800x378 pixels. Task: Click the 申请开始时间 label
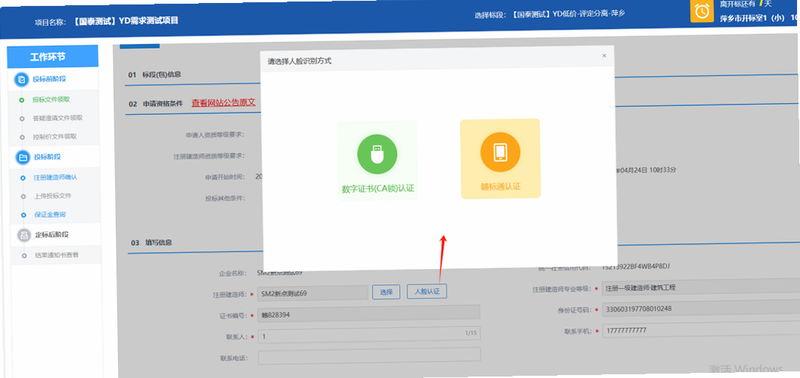click(224, 177)
